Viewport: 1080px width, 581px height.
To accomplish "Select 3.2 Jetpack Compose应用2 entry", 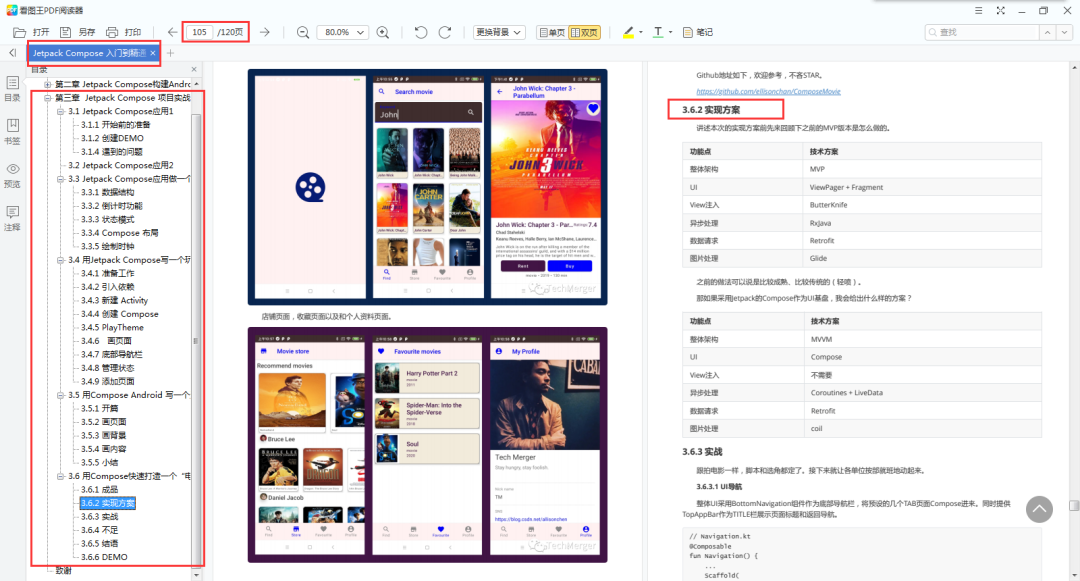I will point(121,165).
